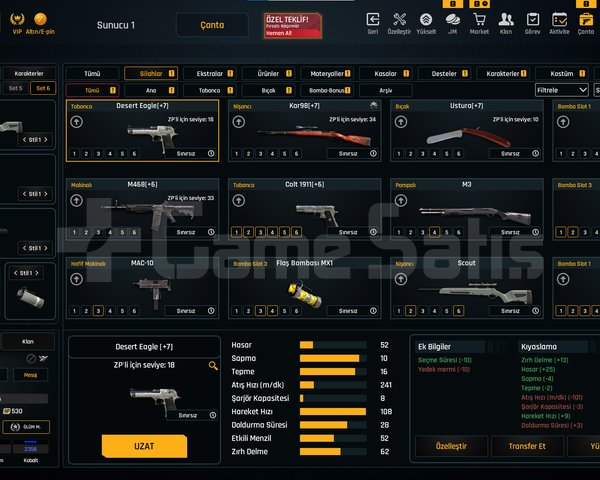Toggle slot 4 on M3 card
The image size is (600, 480).
pos(434,232)
